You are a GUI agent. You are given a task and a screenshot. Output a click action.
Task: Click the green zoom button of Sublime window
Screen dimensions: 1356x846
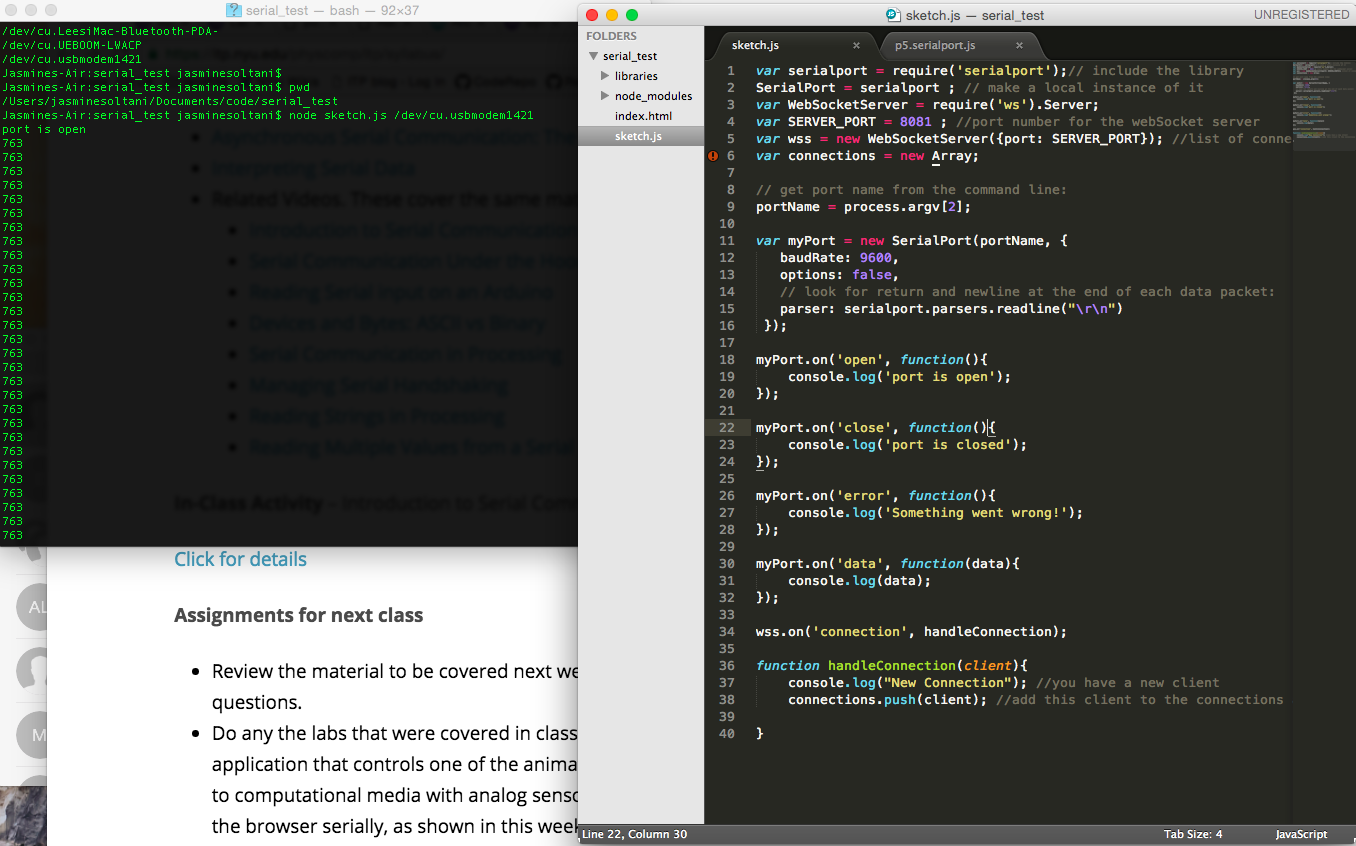631,15
